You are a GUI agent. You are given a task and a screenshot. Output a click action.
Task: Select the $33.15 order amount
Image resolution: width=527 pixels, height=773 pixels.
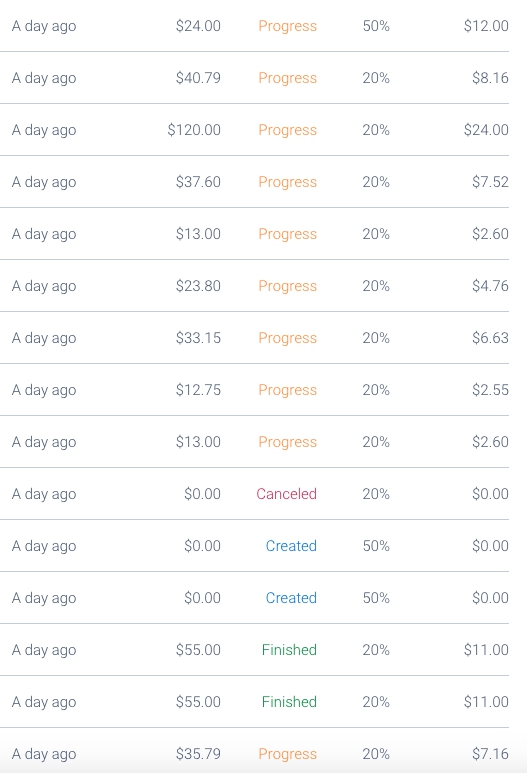click(198, 338)
